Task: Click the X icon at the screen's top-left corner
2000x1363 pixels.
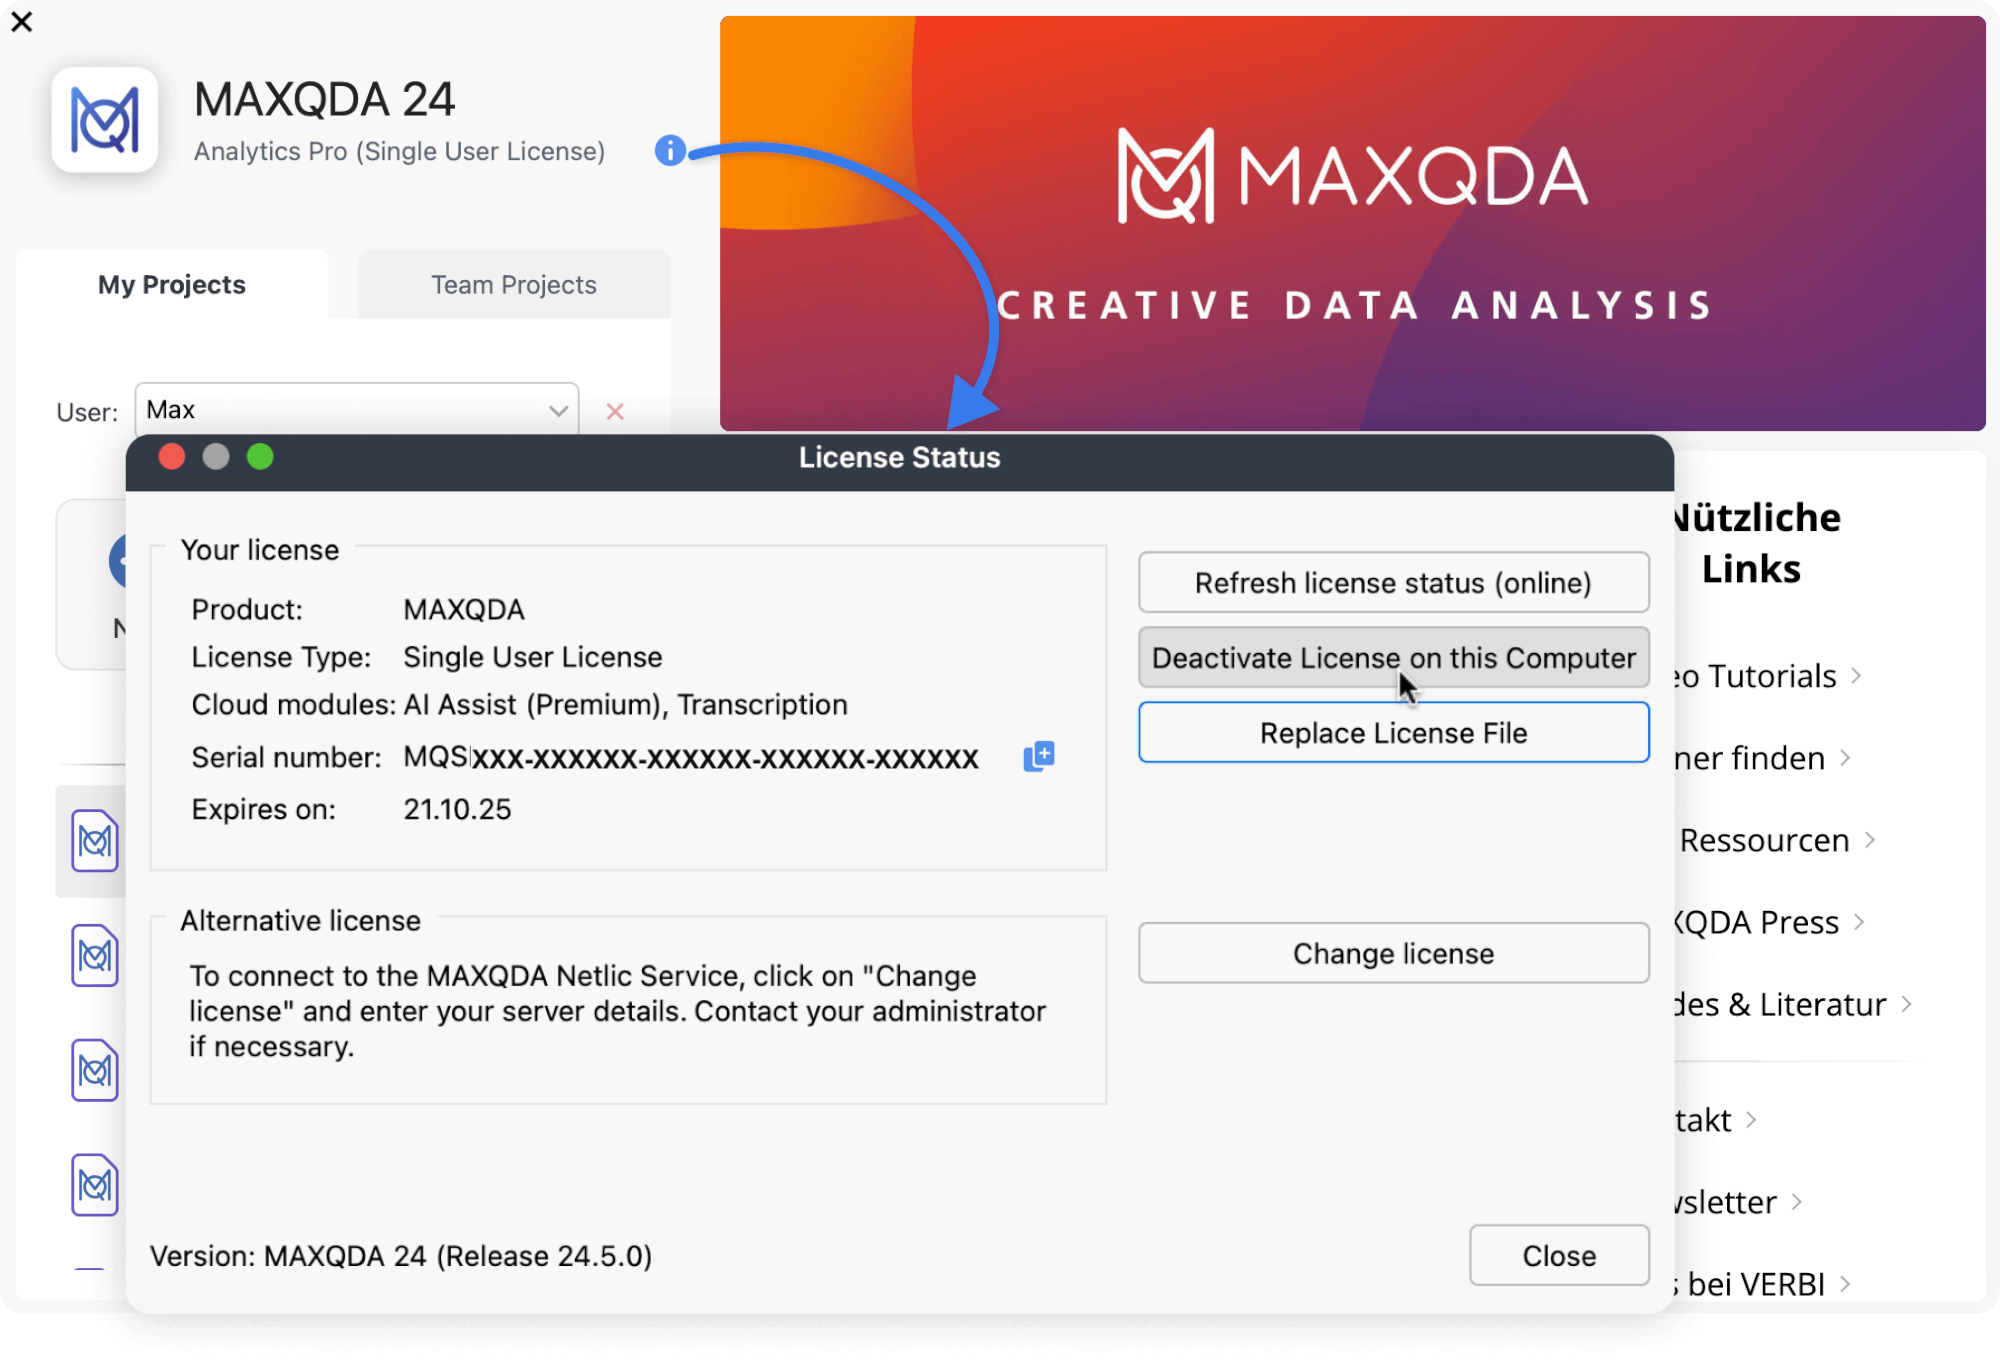Action: [21, 22]
